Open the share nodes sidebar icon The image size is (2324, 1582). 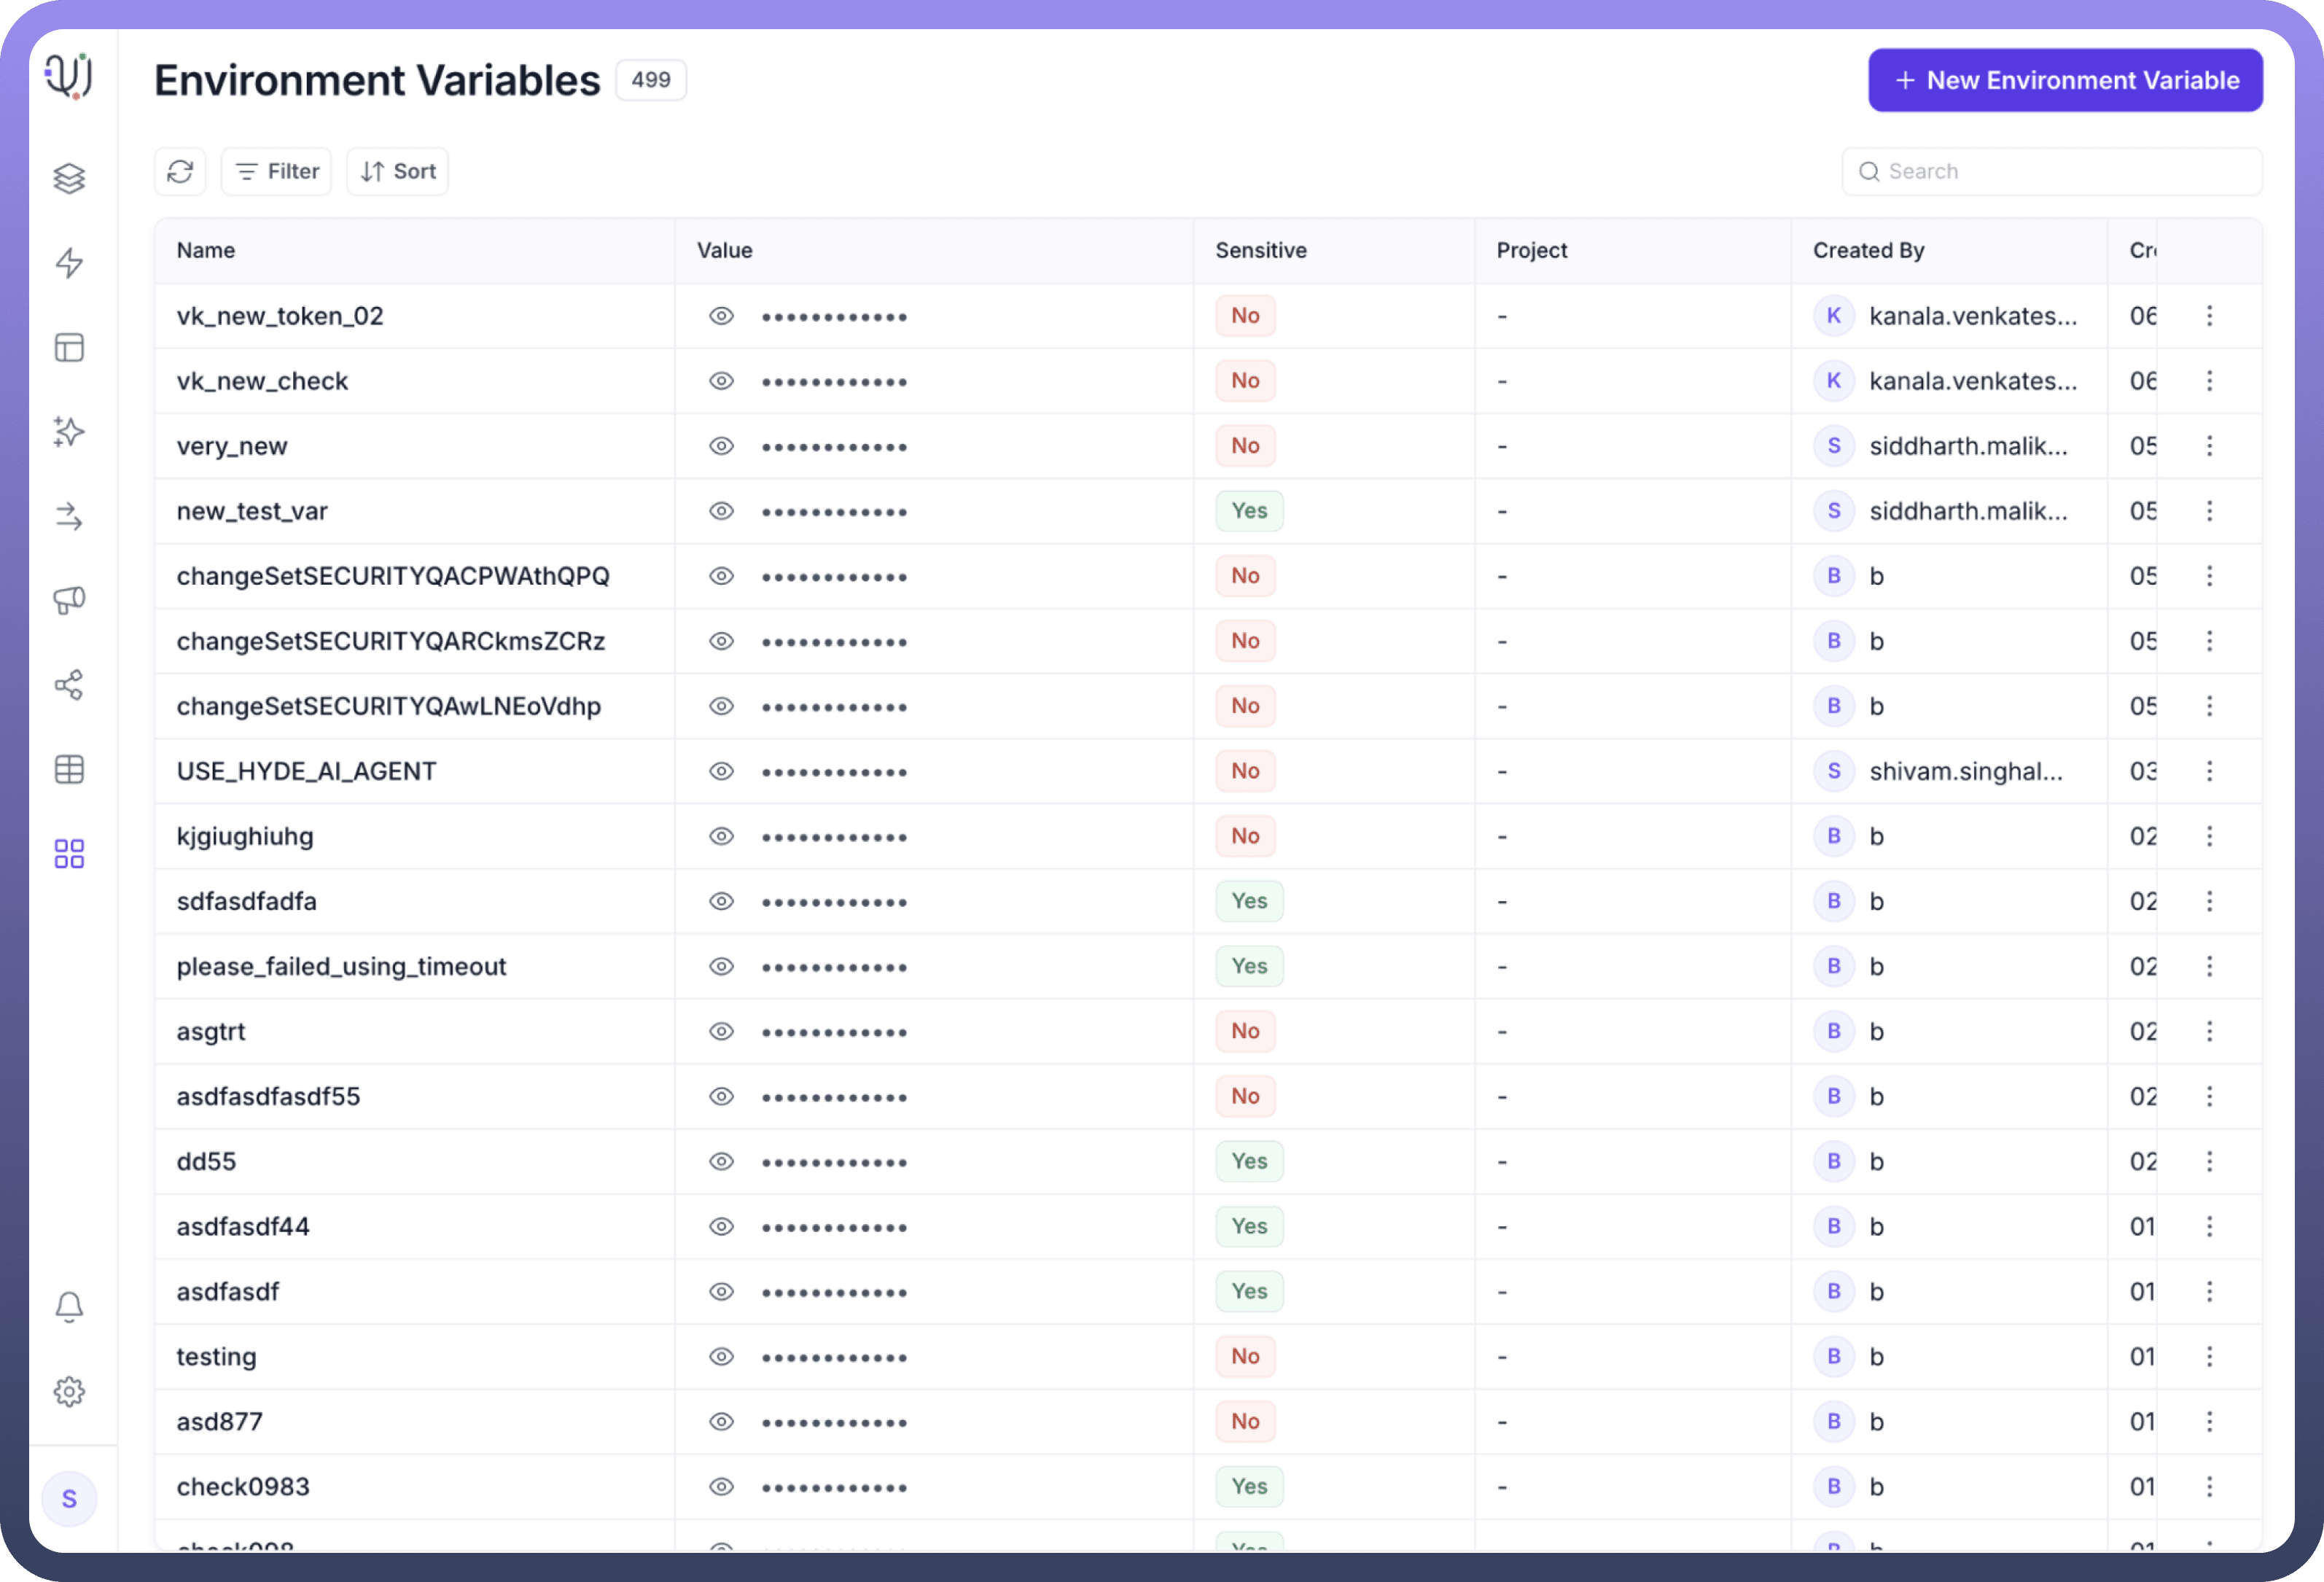69,685
